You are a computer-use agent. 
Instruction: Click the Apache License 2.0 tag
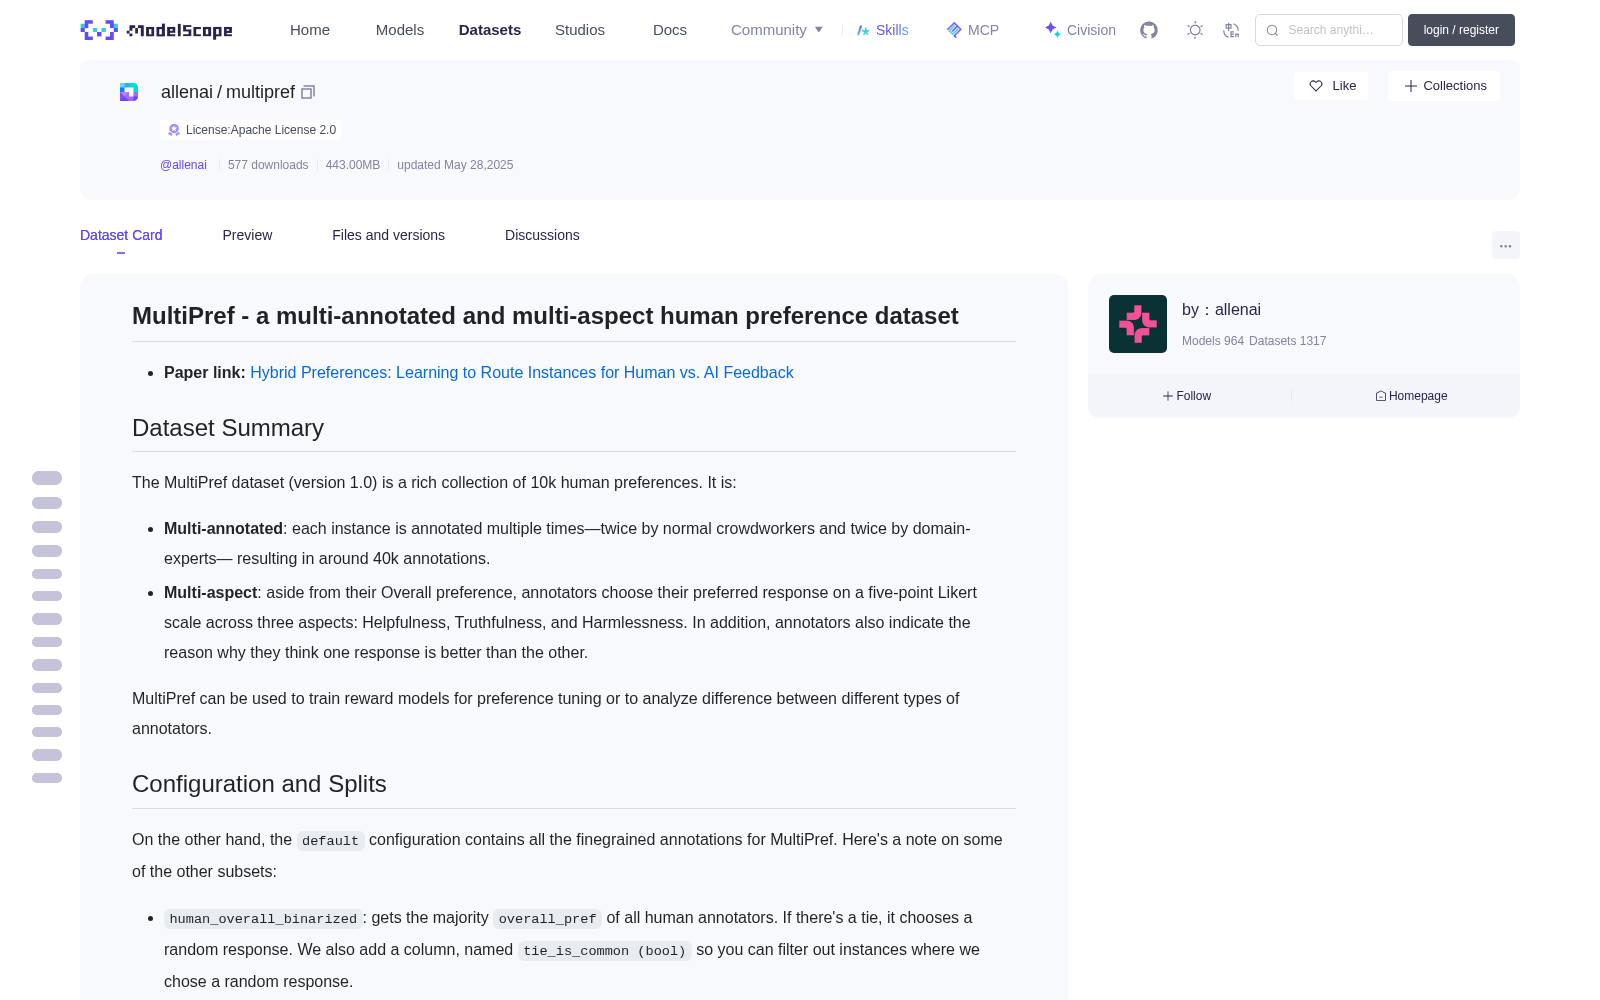[x=251, y=130]
